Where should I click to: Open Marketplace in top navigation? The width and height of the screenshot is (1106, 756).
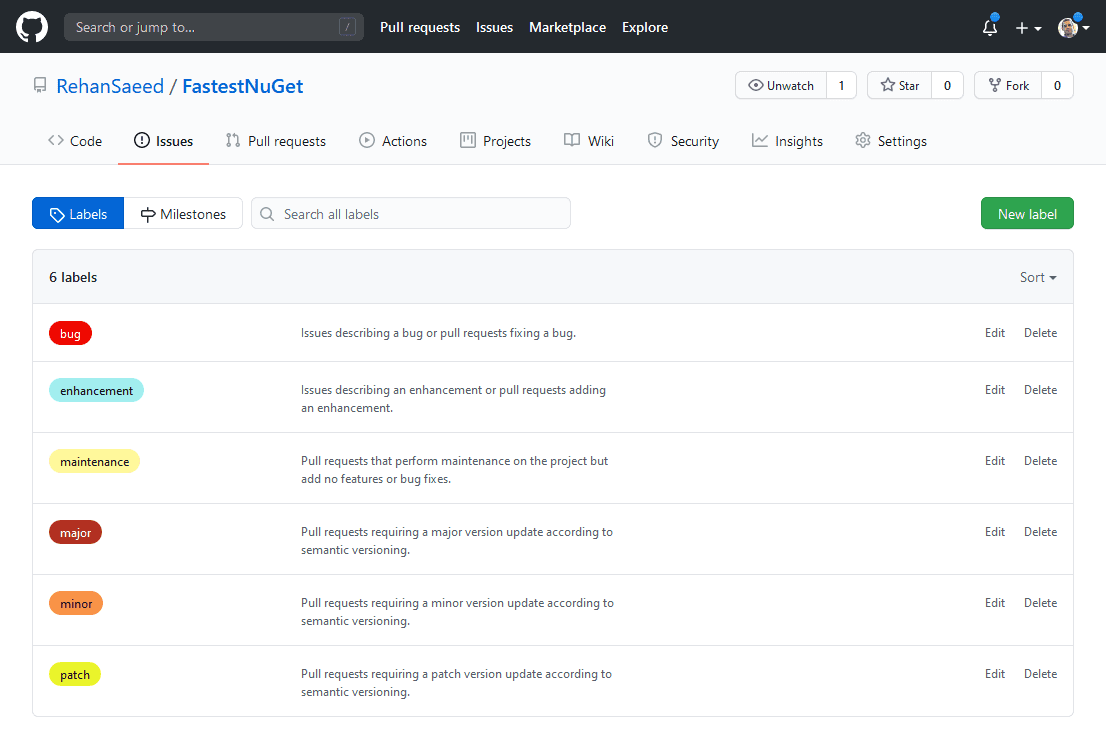(567, 27)
